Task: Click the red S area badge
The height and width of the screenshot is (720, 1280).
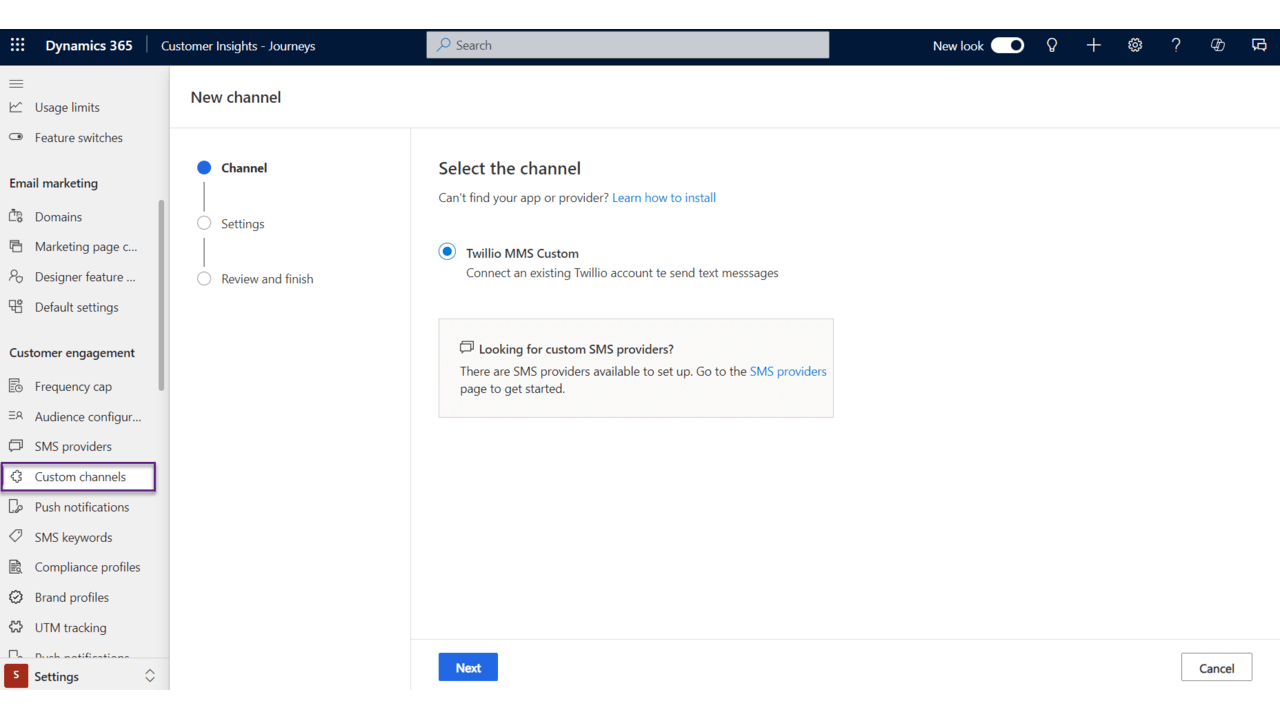Action: pos(16,676)
